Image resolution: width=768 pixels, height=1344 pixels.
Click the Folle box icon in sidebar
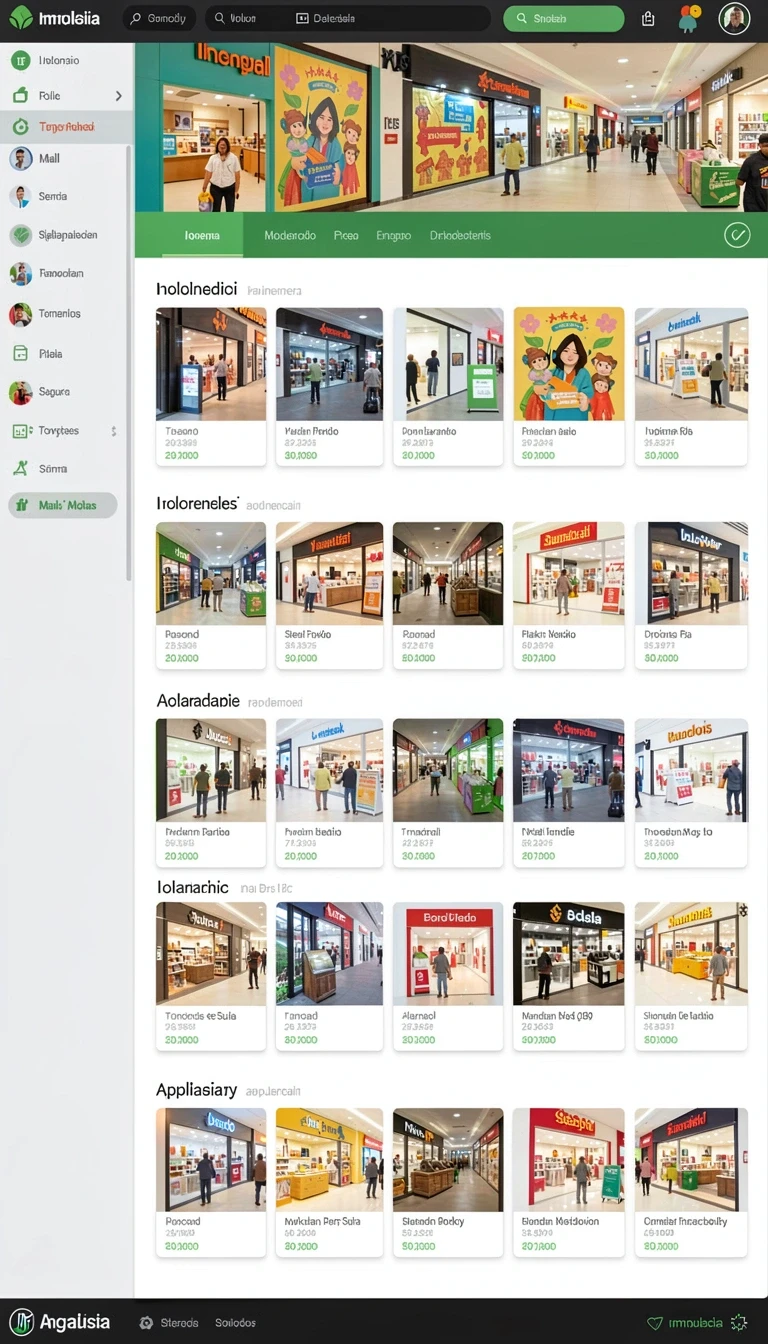click(x=19, y=96)
